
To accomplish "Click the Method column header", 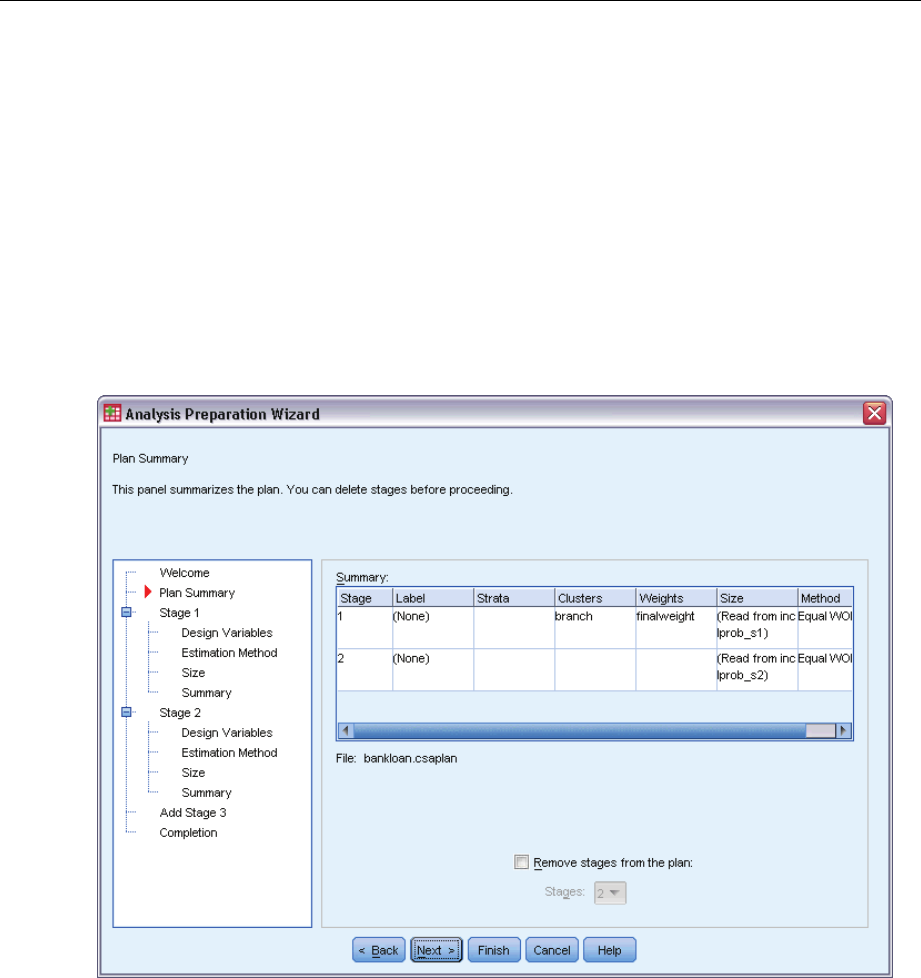I will [x=825, y=598].
